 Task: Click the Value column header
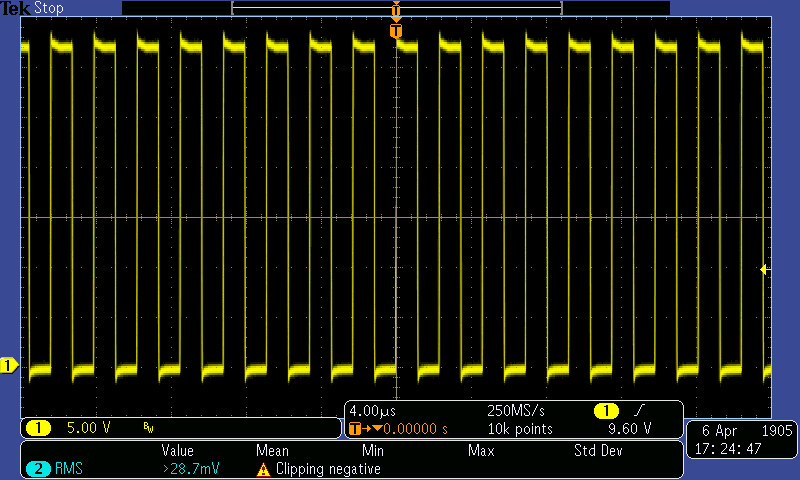pyautogui.click(x=178, y=450)
